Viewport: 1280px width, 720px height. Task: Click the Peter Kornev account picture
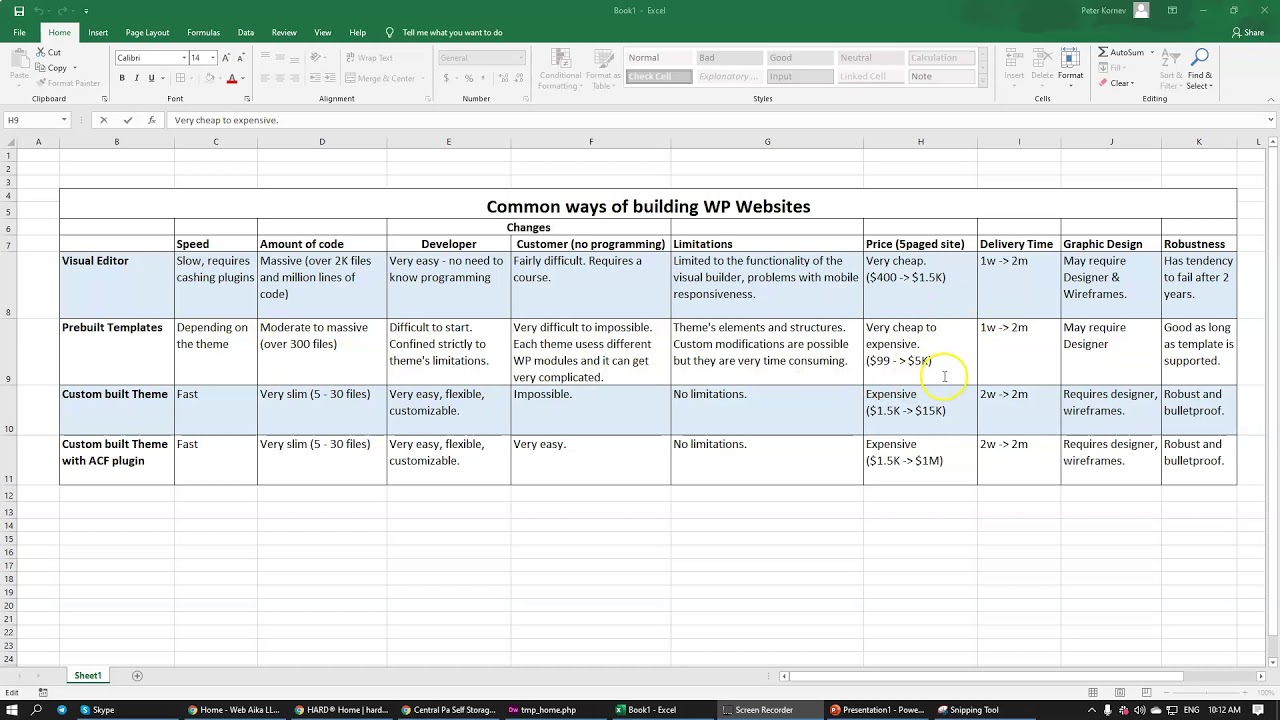[1143, 11]
